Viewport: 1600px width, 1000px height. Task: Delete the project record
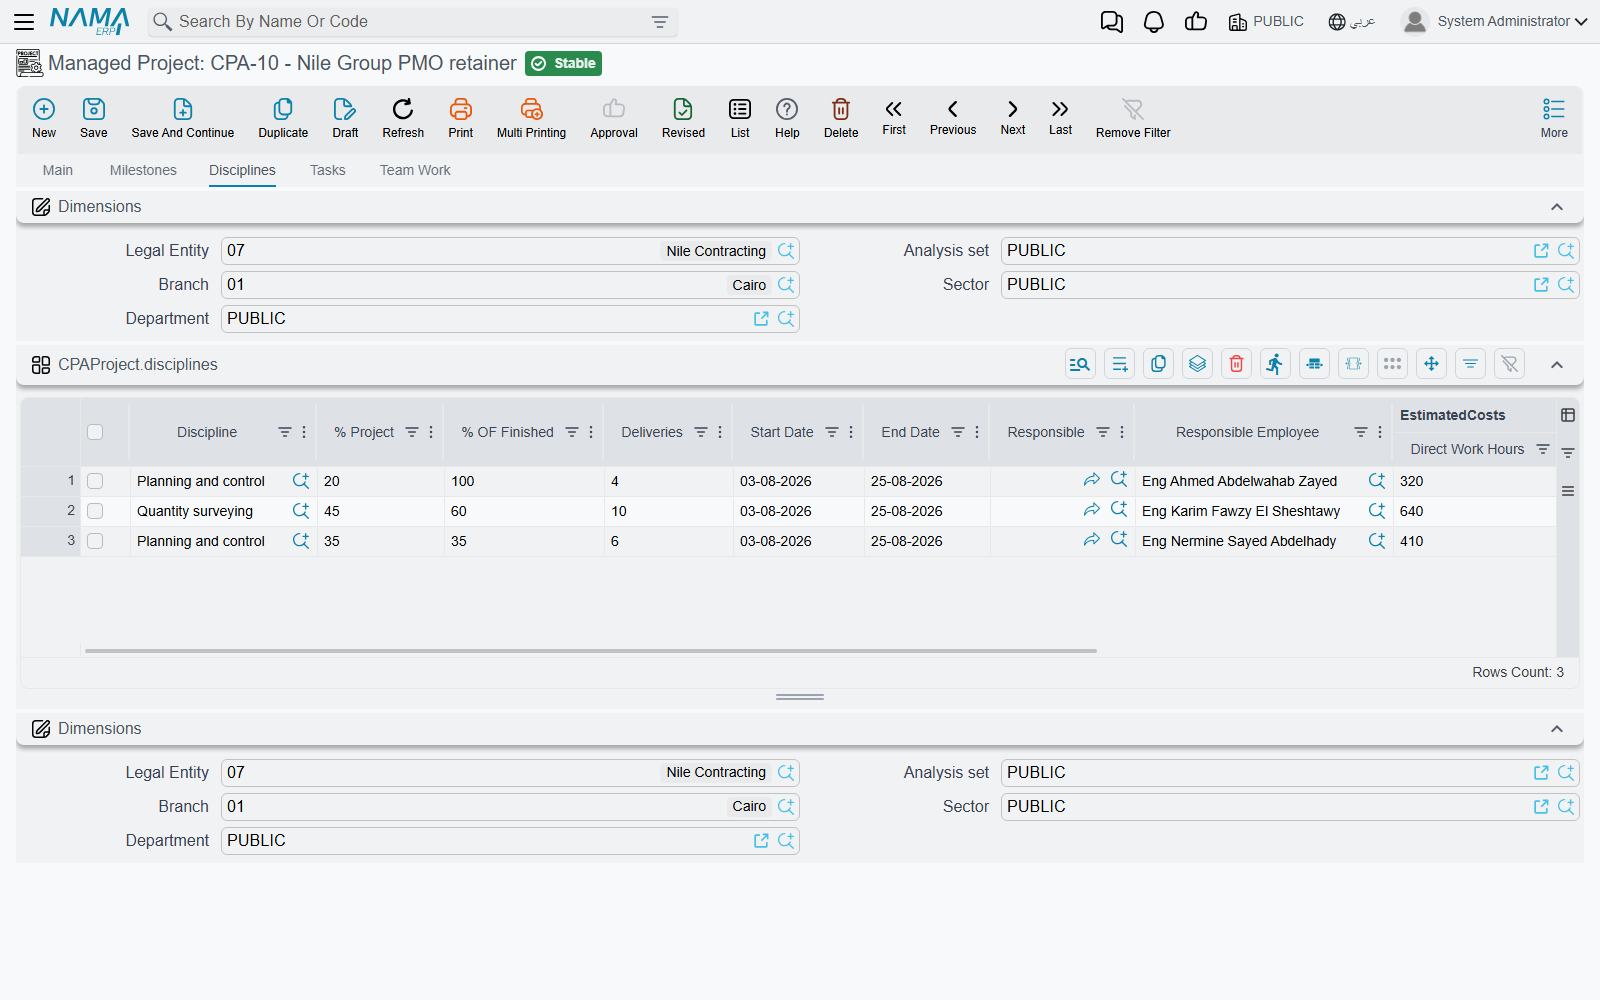(841, 118)
